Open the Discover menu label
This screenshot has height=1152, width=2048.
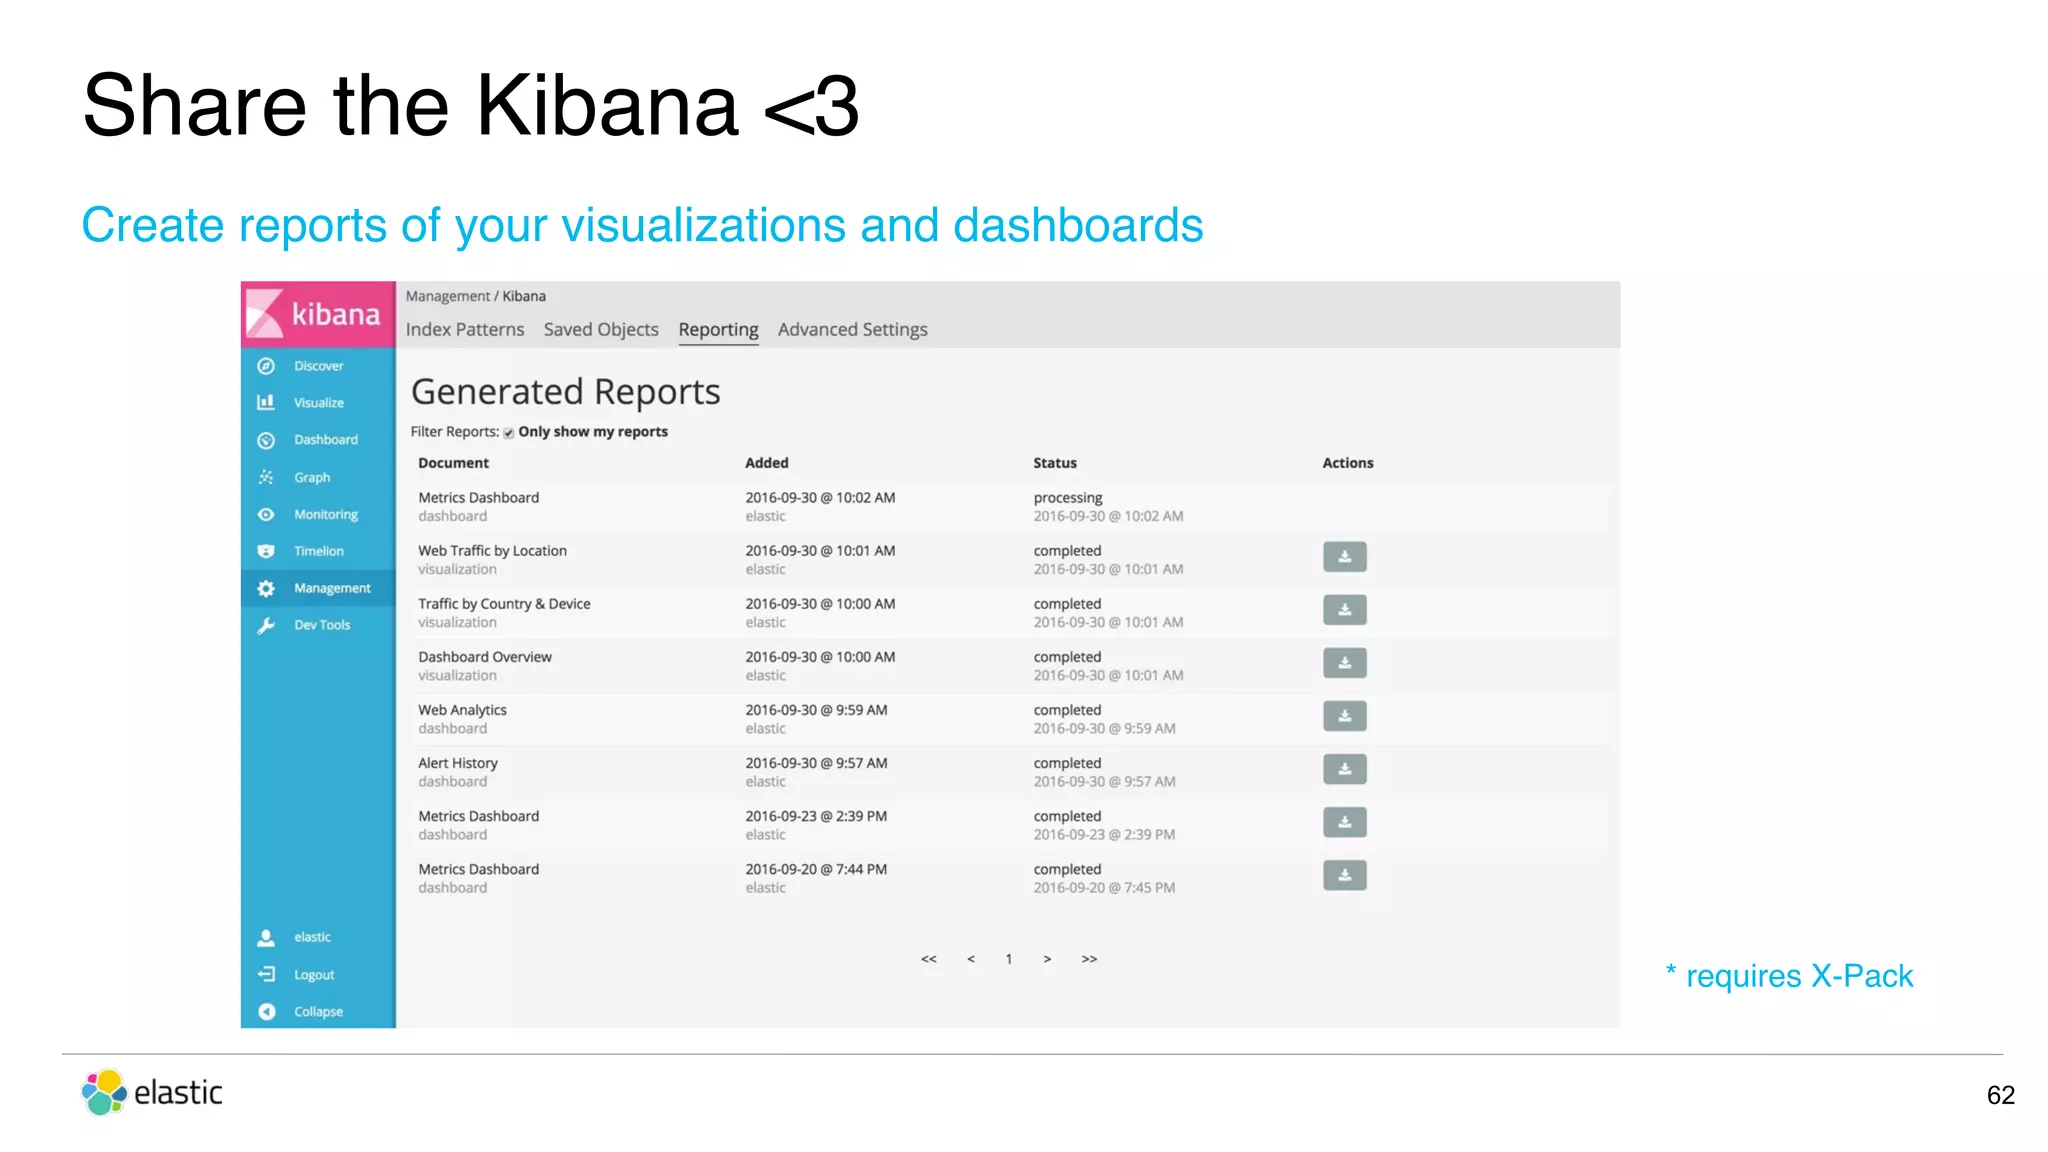319,366
